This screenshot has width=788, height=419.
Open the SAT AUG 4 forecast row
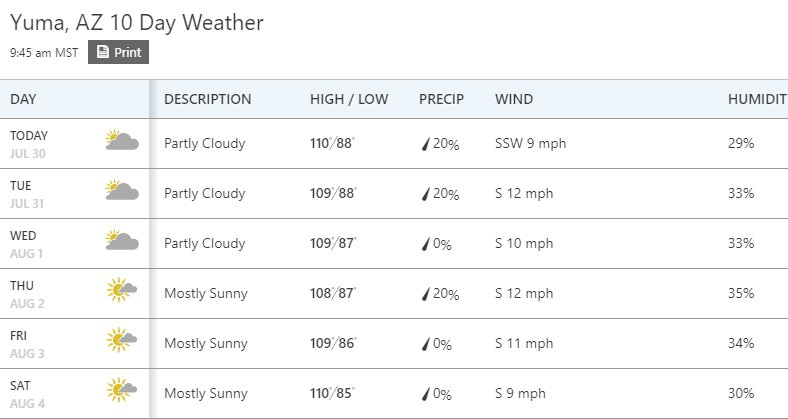(394, 393)
